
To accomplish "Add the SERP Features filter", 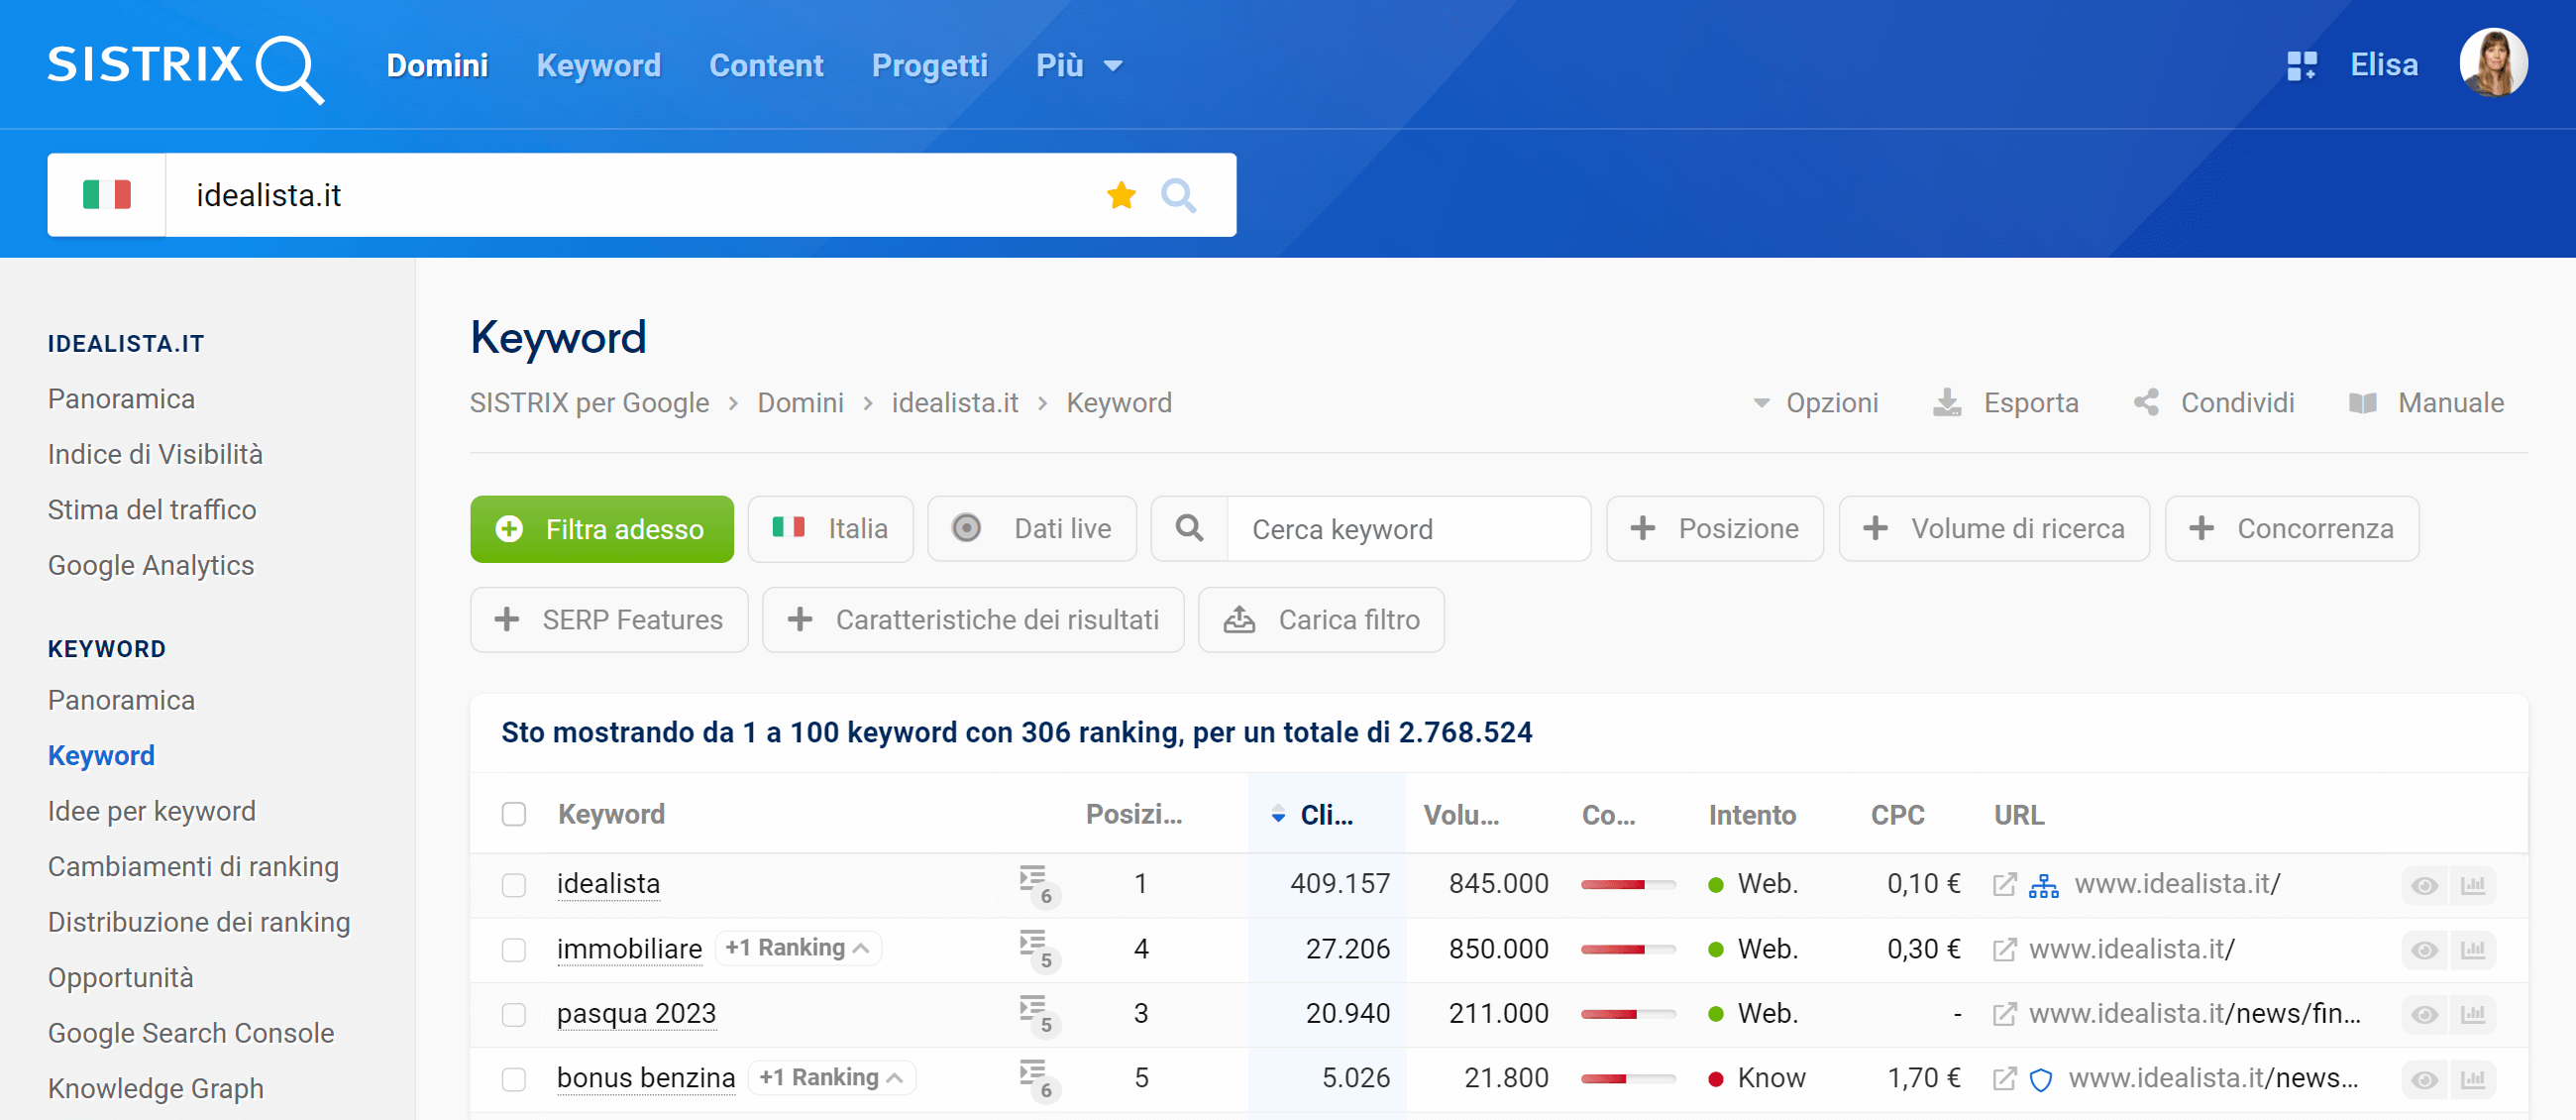I will [x=609, y=620].
